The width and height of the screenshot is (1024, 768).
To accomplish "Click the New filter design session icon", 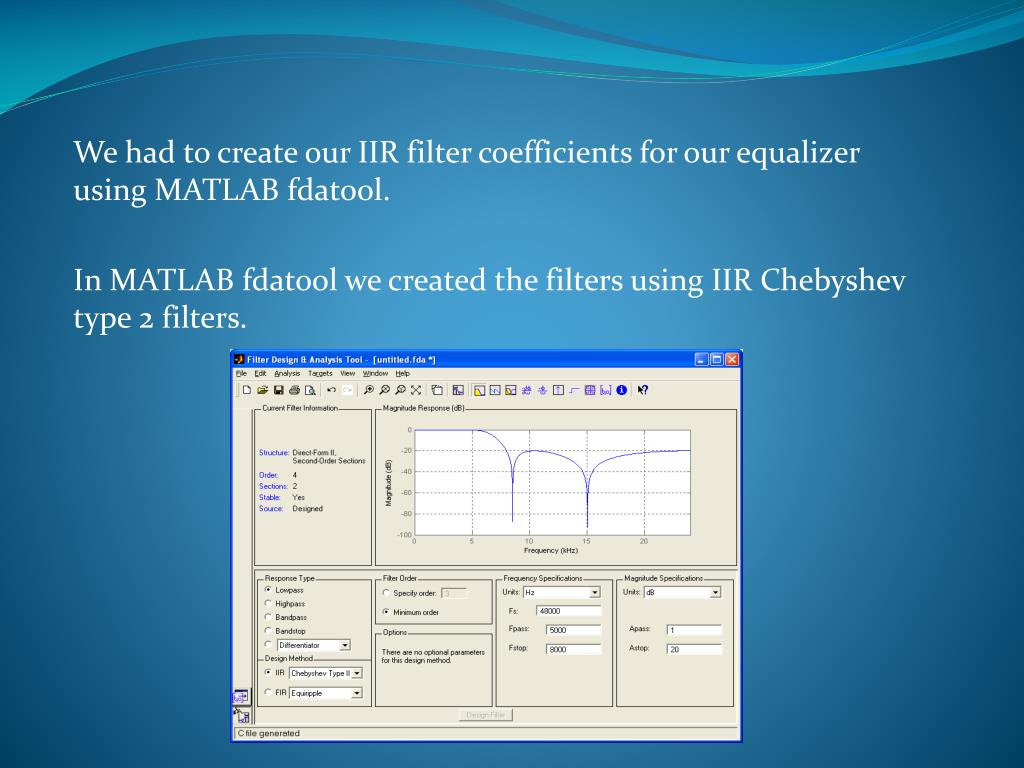I will click(247, 390).
